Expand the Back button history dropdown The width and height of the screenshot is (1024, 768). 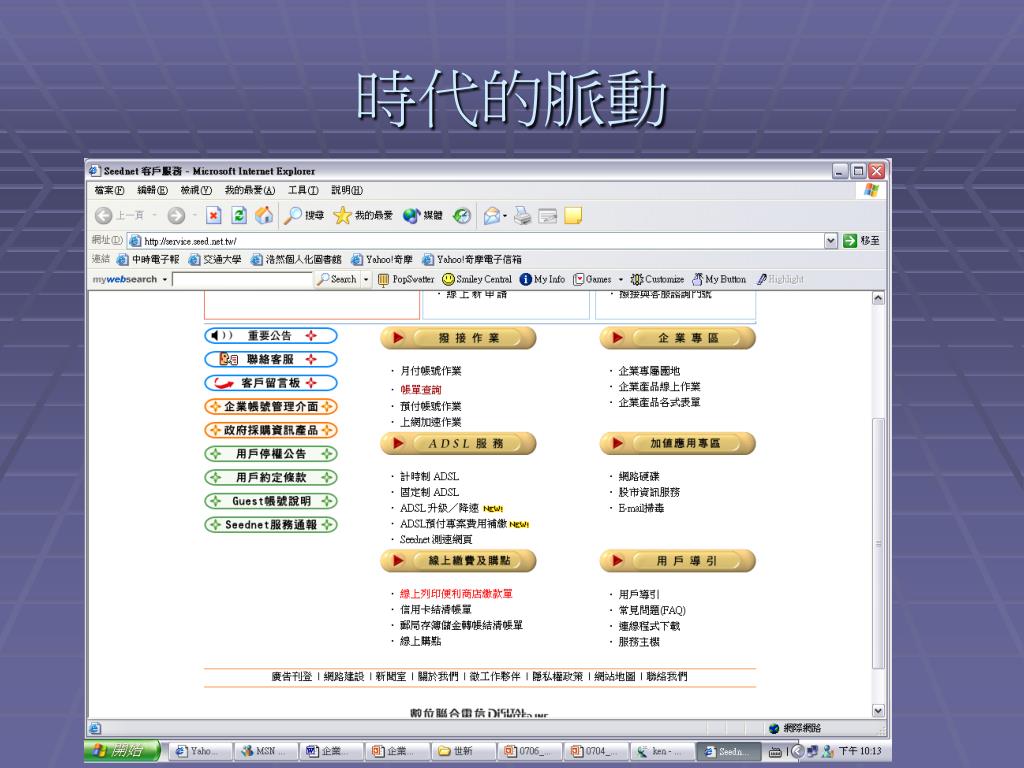click(154, 216)
